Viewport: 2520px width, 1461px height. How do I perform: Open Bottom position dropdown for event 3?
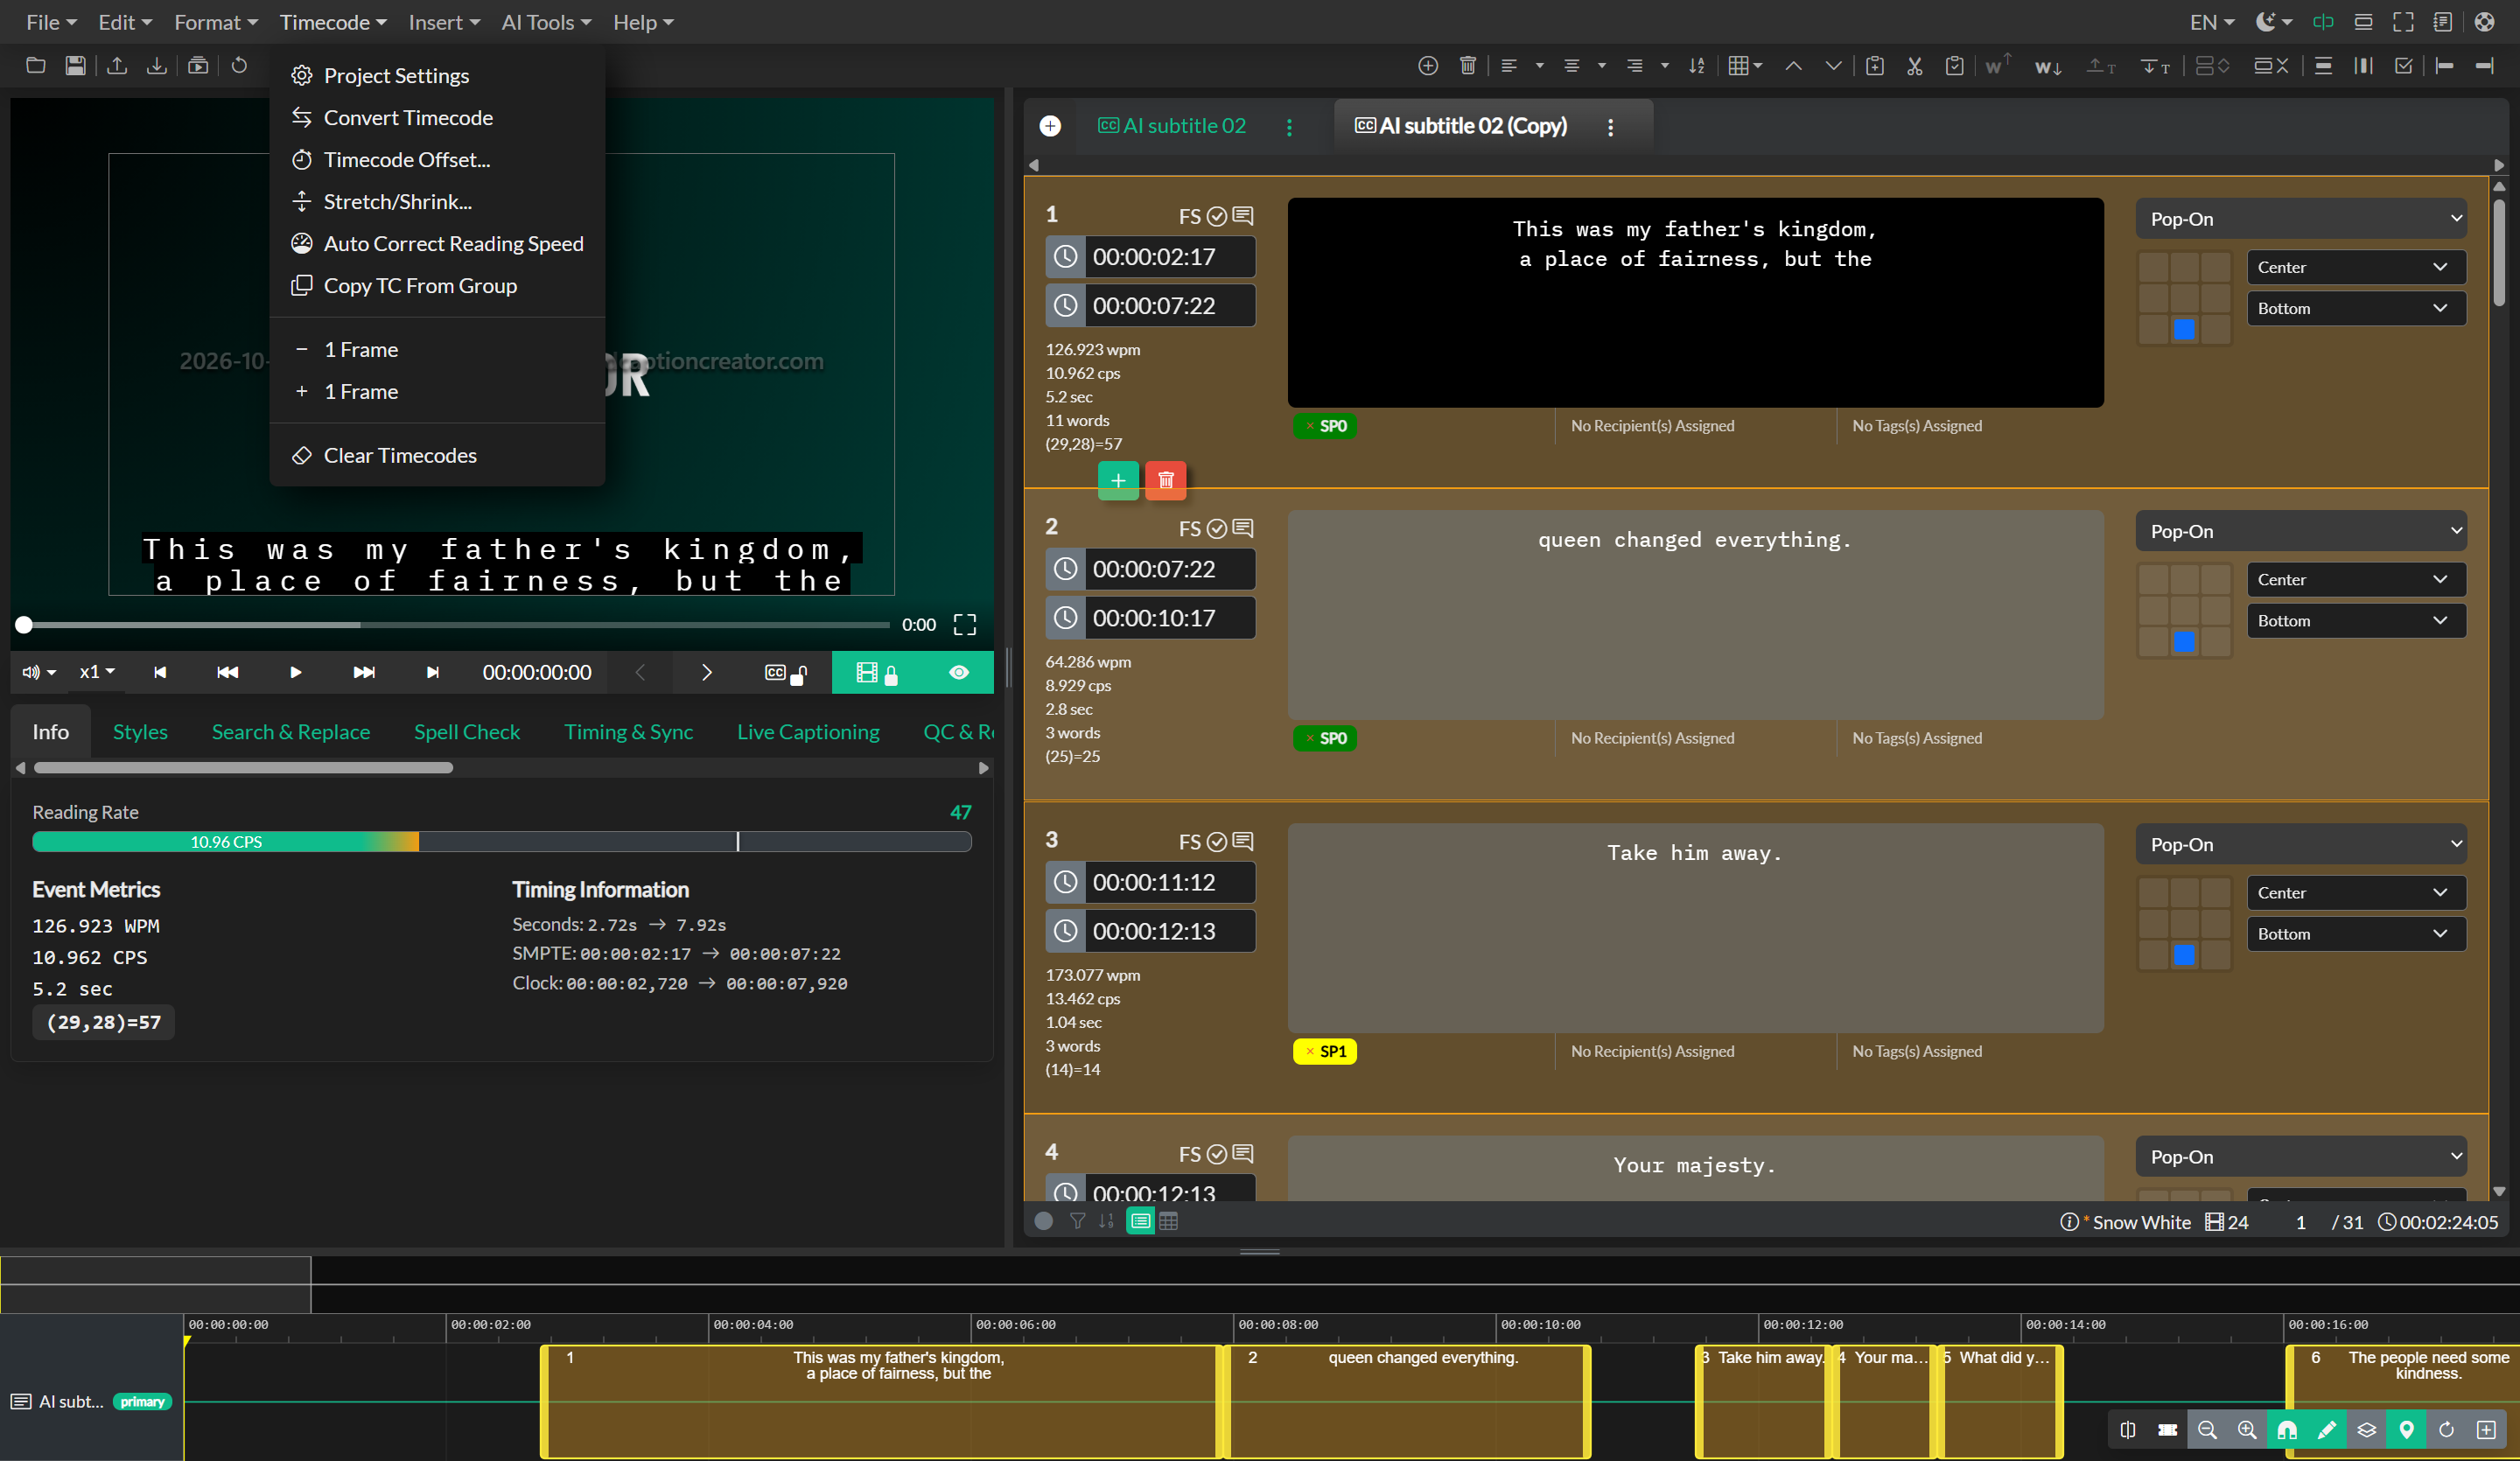2355,934
